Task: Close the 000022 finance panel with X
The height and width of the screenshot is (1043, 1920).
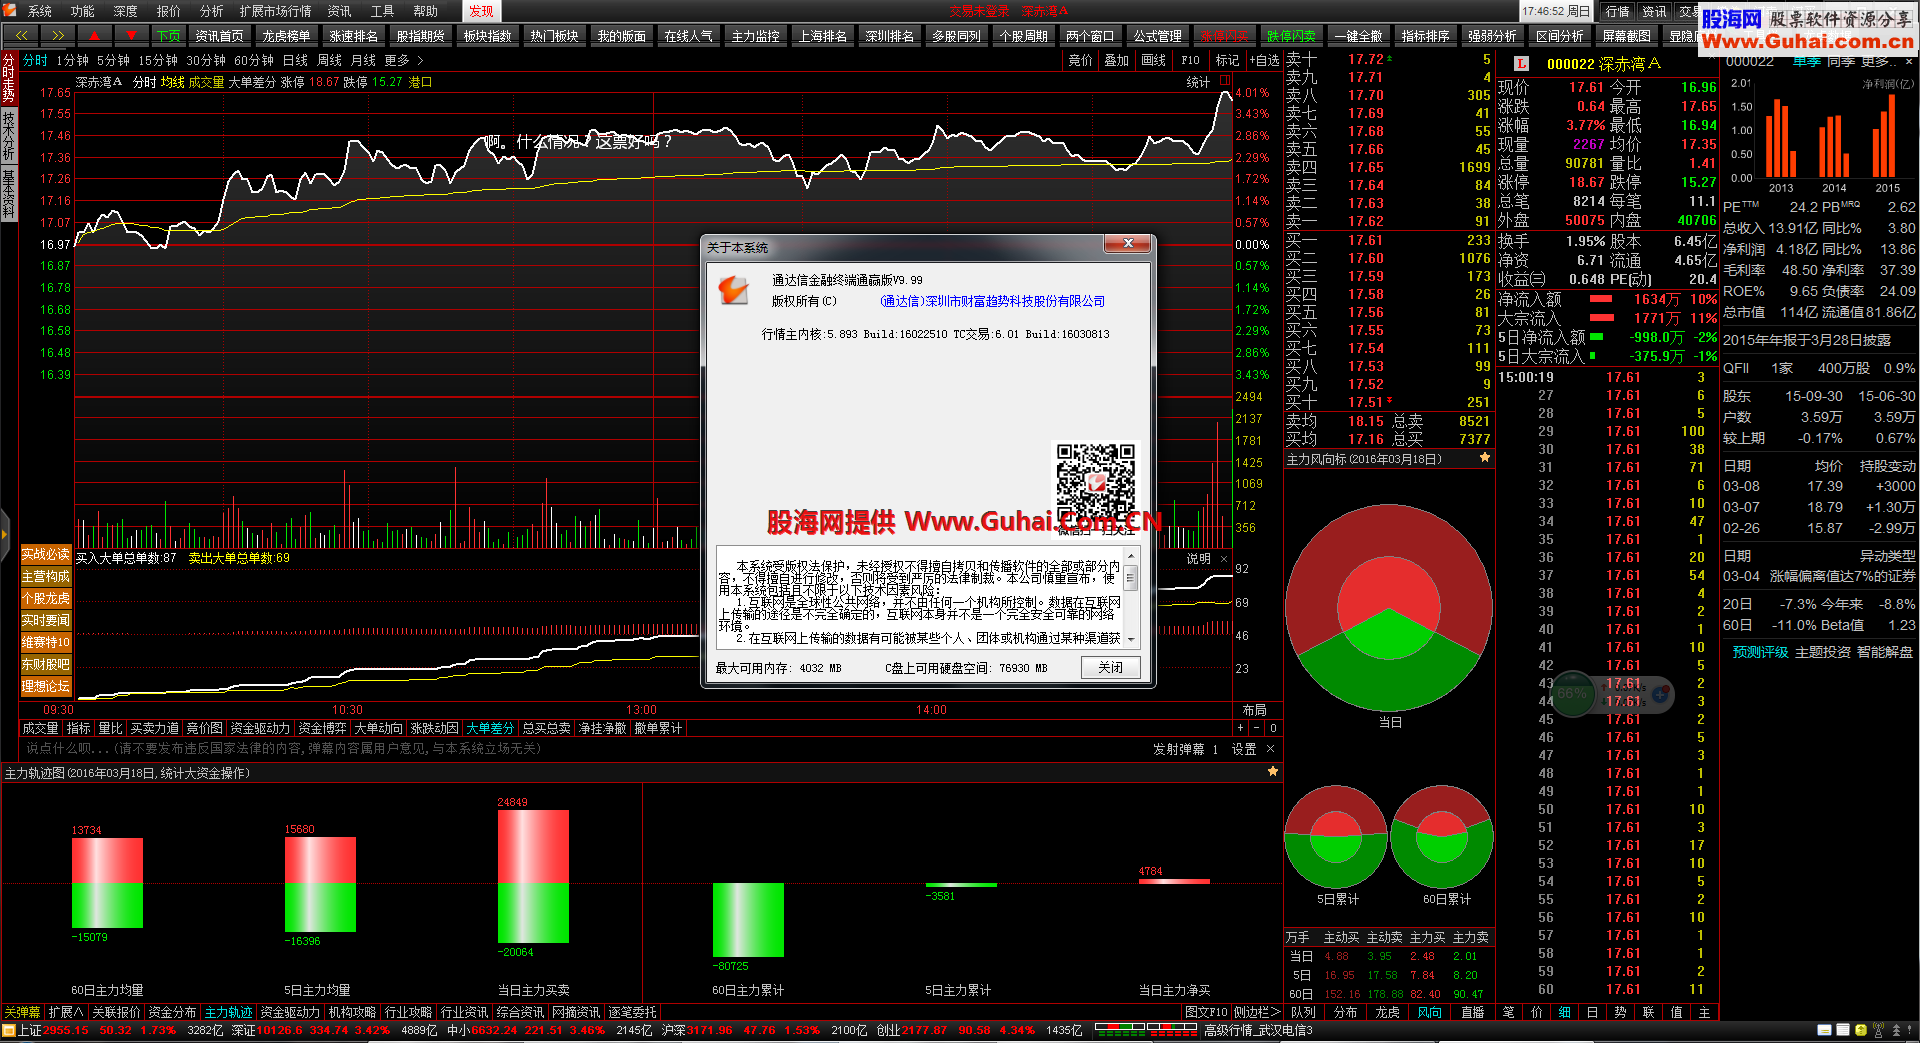Action: [x=1909, y=62]
